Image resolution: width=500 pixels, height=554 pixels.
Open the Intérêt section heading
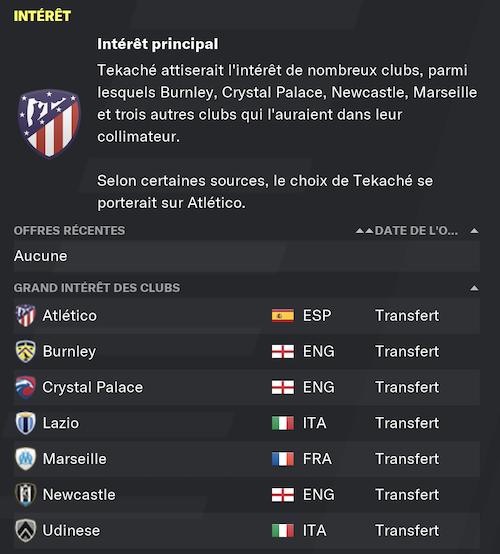42,16
